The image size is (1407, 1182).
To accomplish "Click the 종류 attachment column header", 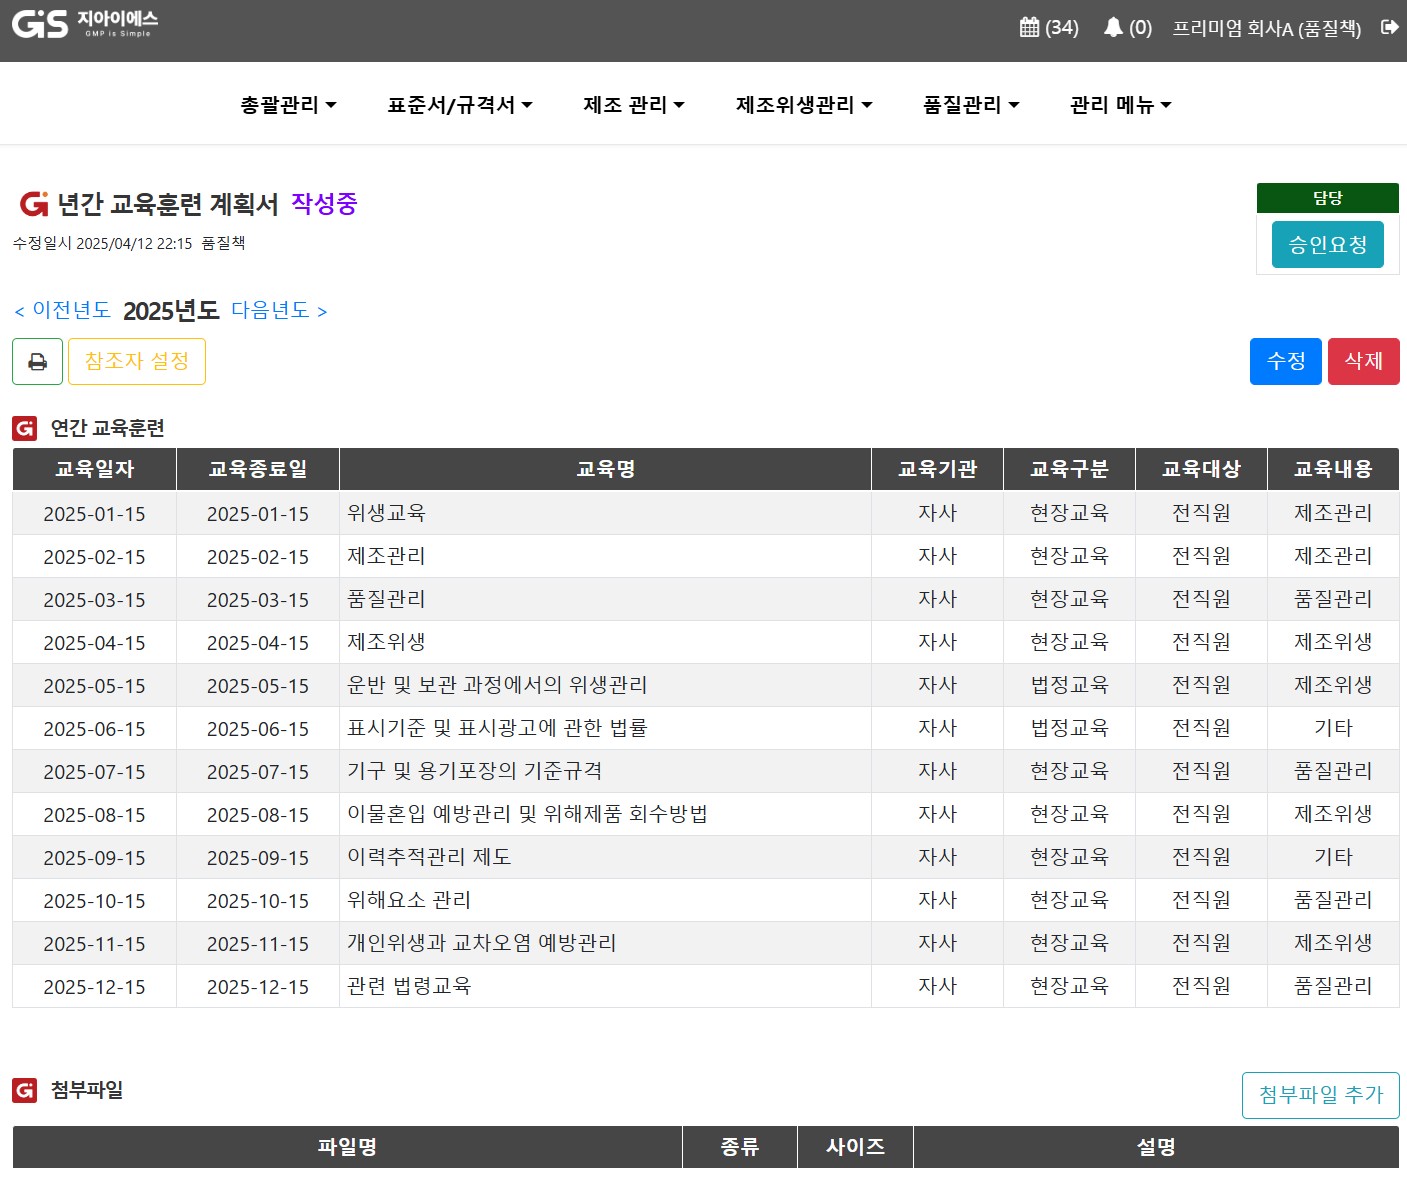I will click(x=740, y=1147).
